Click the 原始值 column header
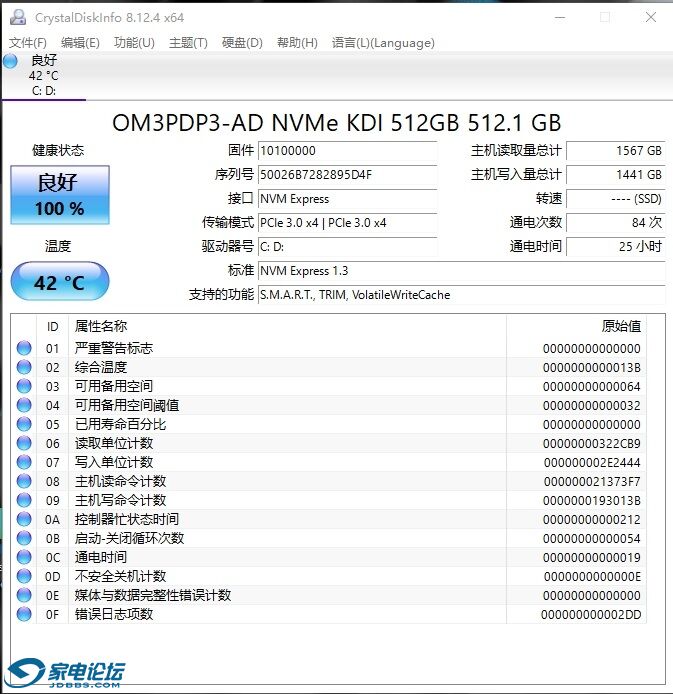 [577, 327]
